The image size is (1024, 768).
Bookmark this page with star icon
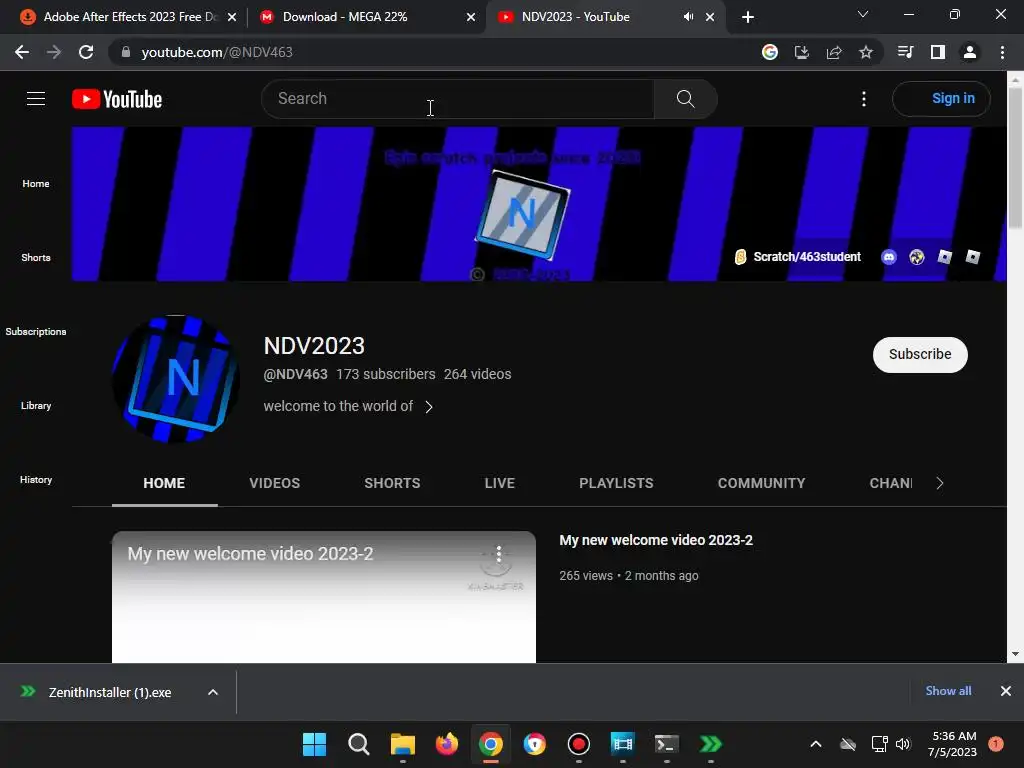pos(865,52)
